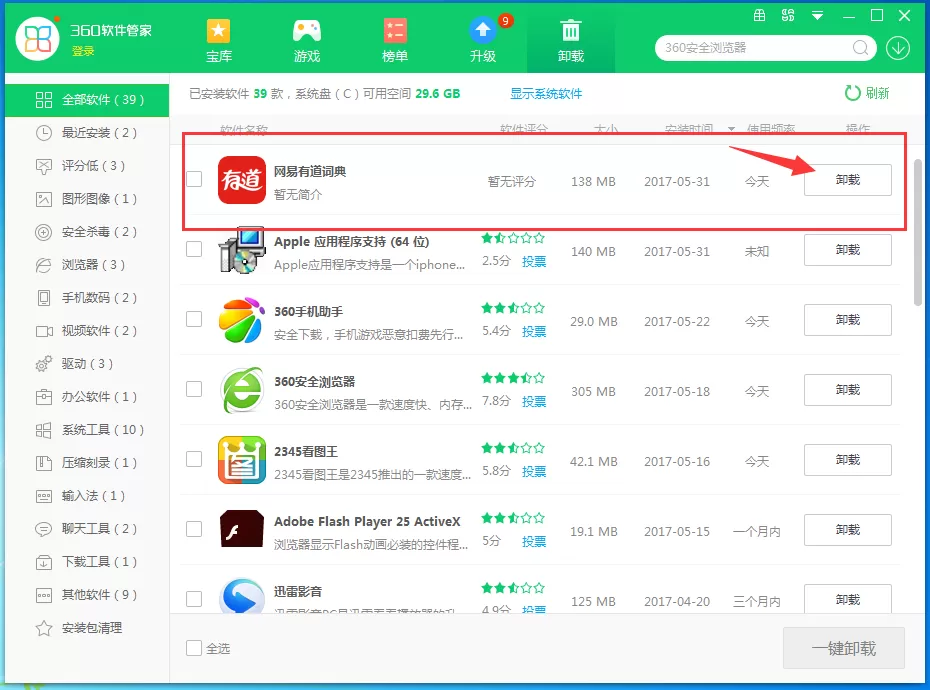The image size is (930, 690).
Task: Select 系统工具 (10) category
Action: pos(87,430)
